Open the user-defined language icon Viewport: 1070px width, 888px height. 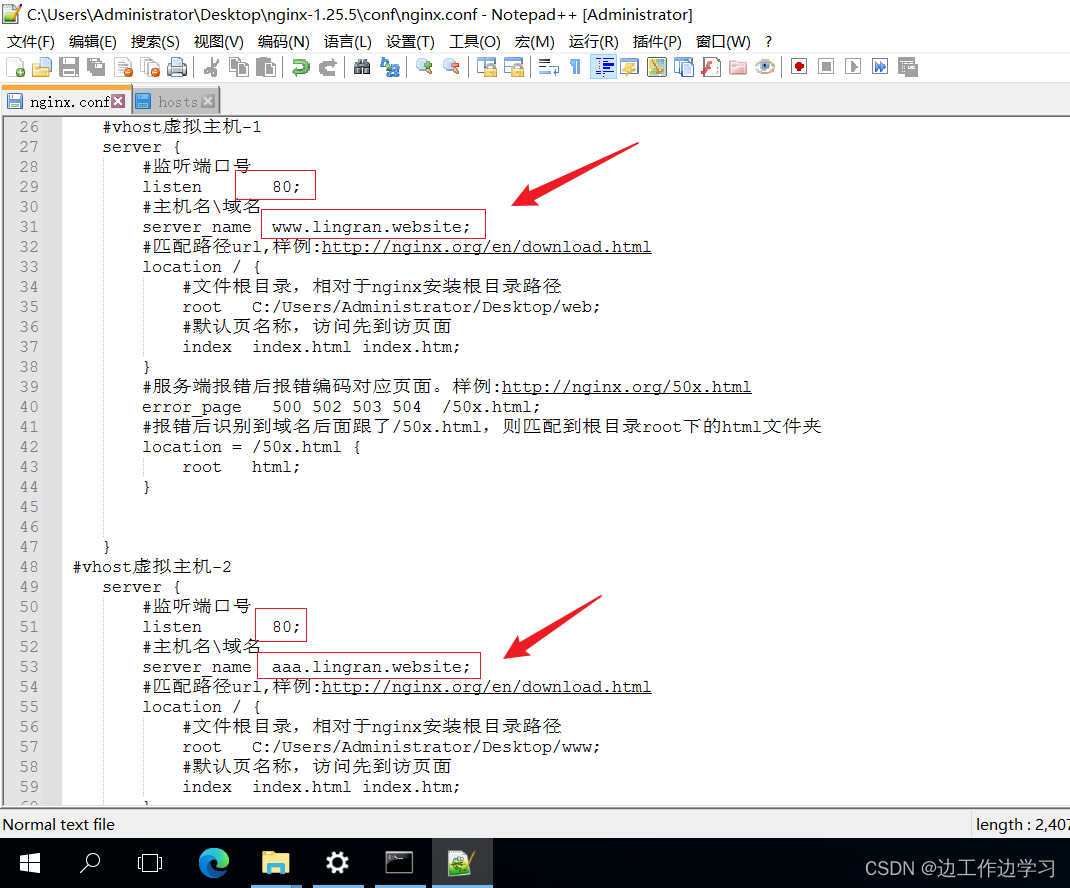point(630,67)
